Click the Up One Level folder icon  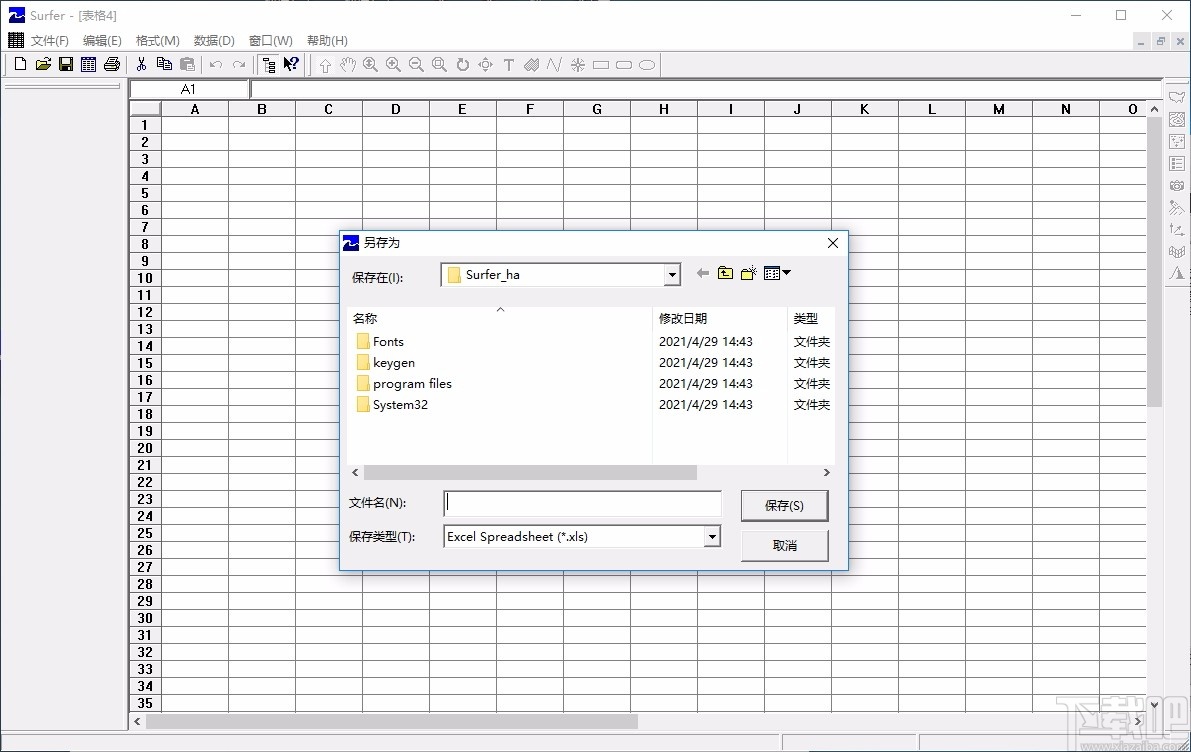coord(725,273)
